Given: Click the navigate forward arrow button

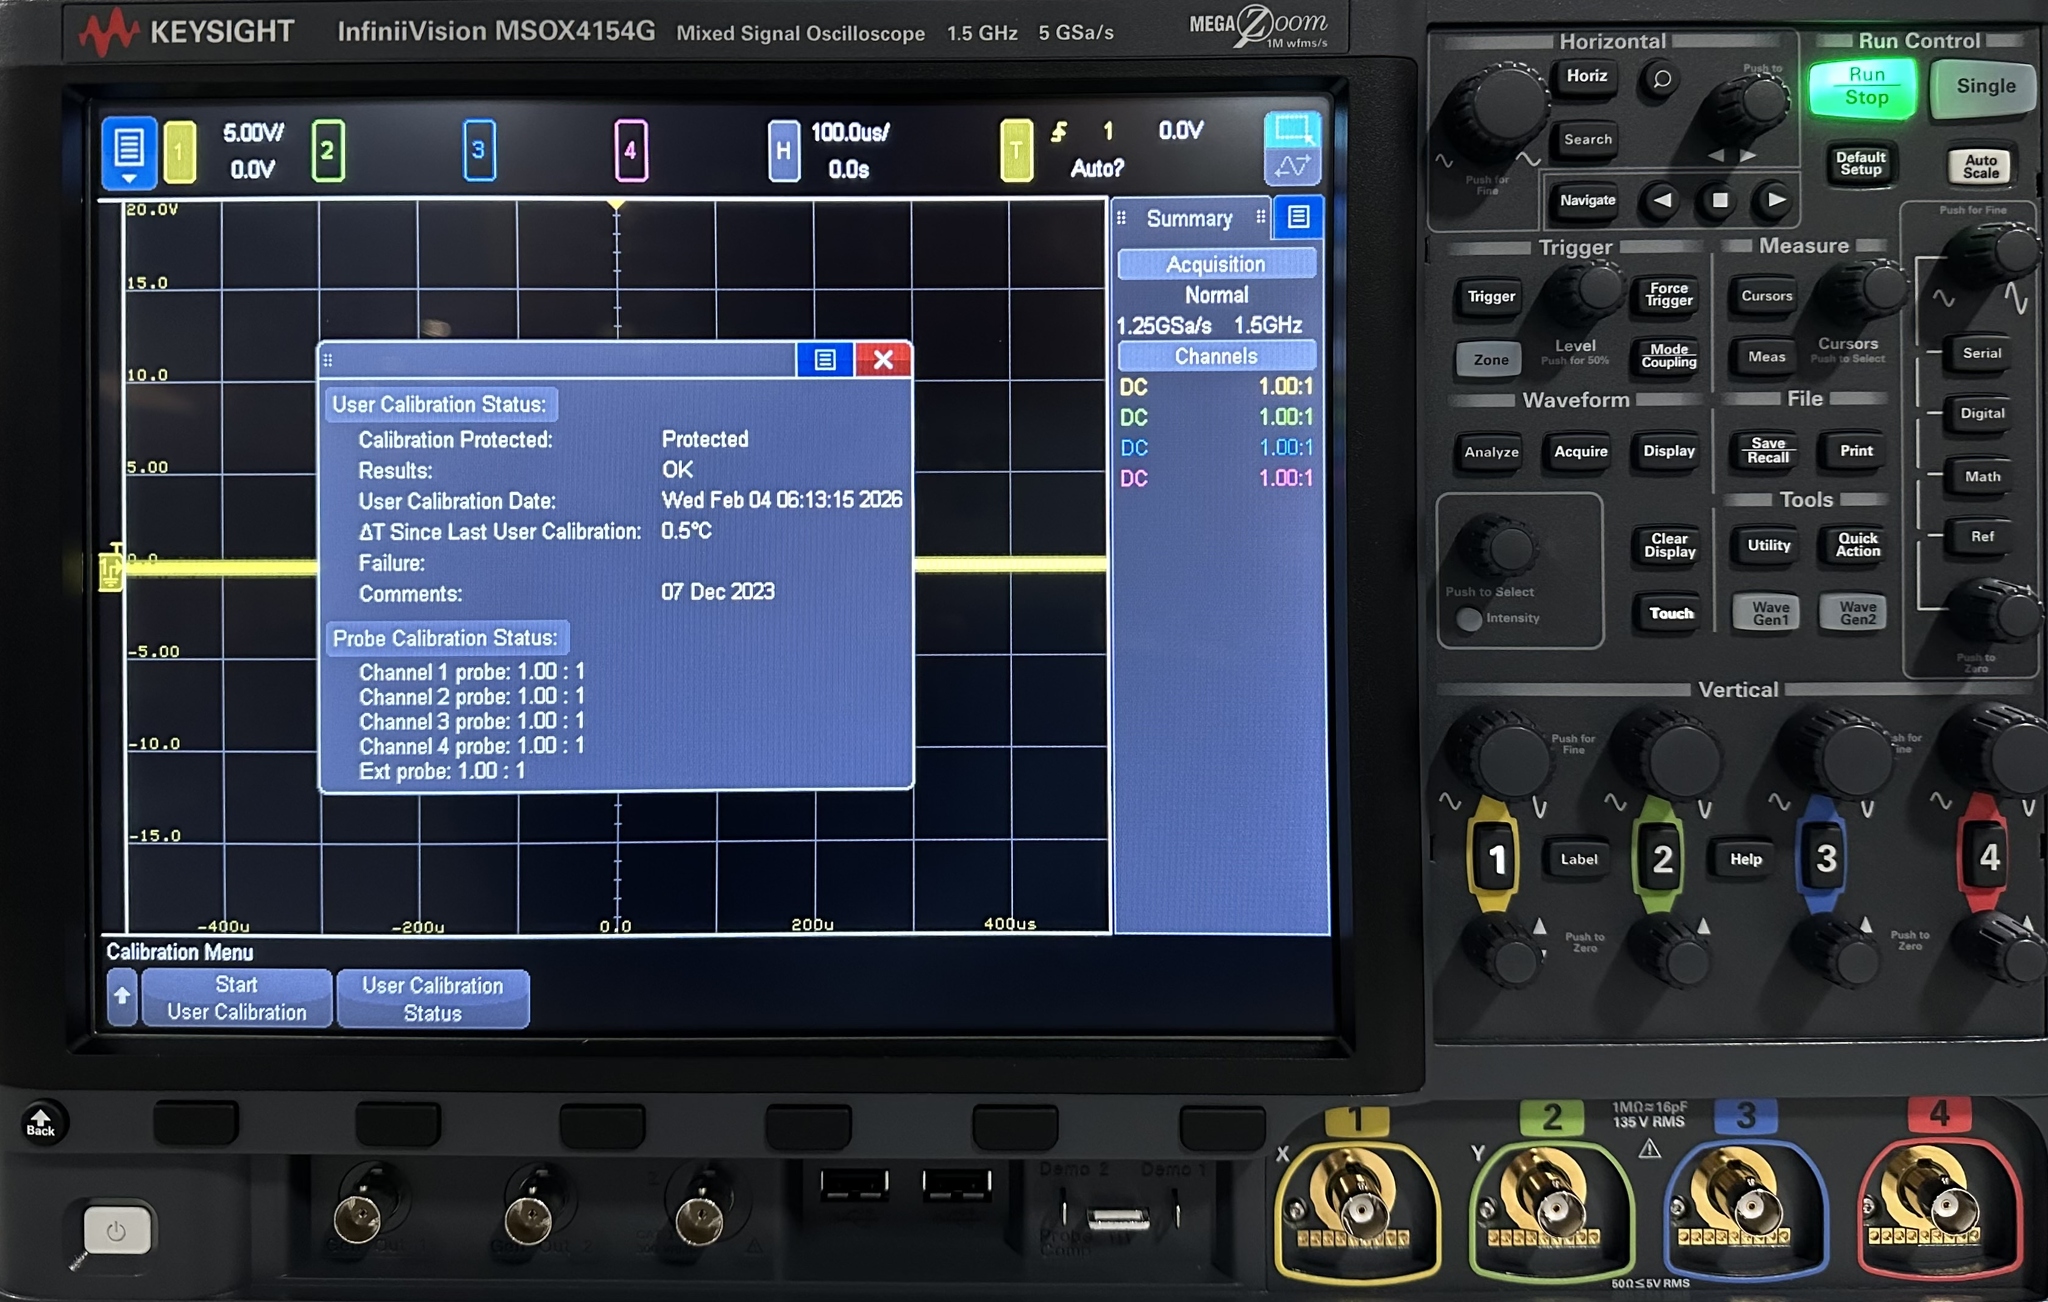Looking at the screenshot, I should pos(1776,201).
